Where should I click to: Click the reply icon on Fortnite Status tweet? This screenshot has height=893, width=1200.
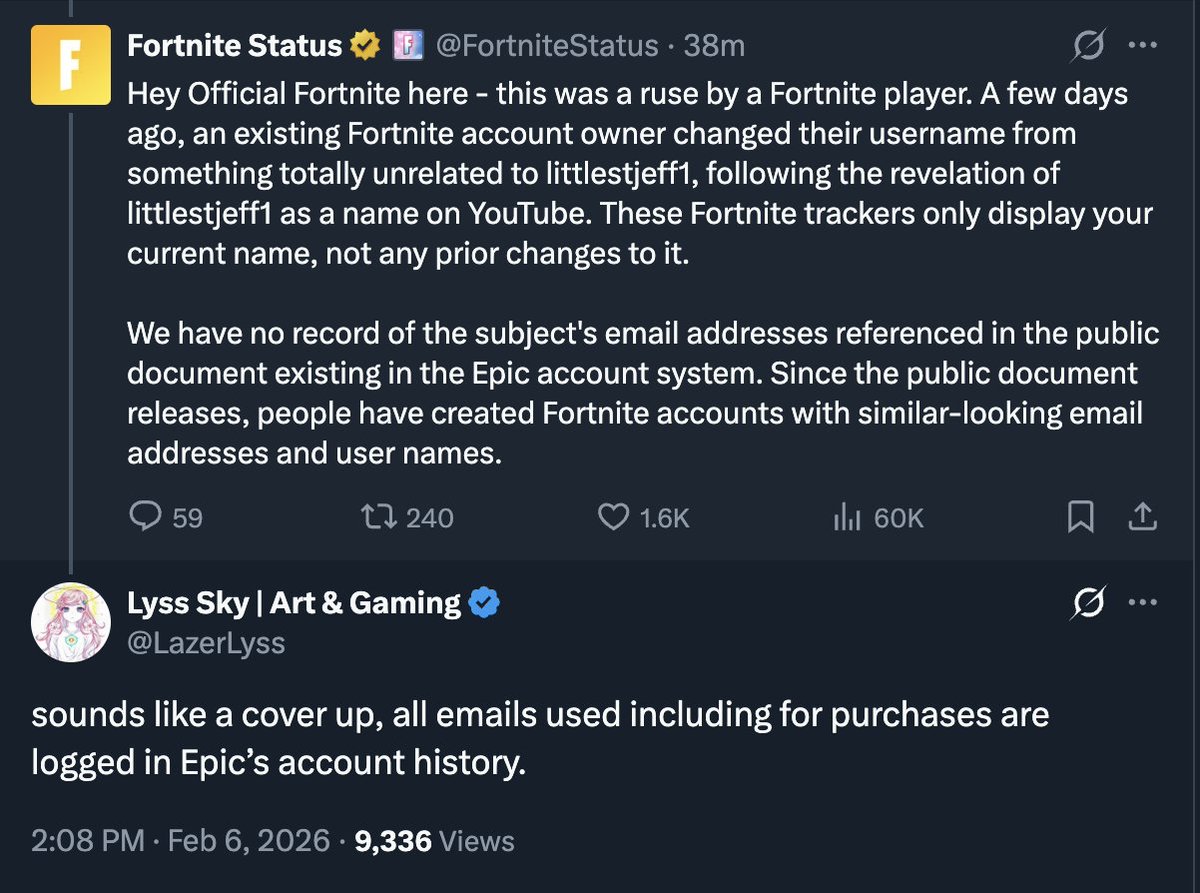(x=147, y=516)
